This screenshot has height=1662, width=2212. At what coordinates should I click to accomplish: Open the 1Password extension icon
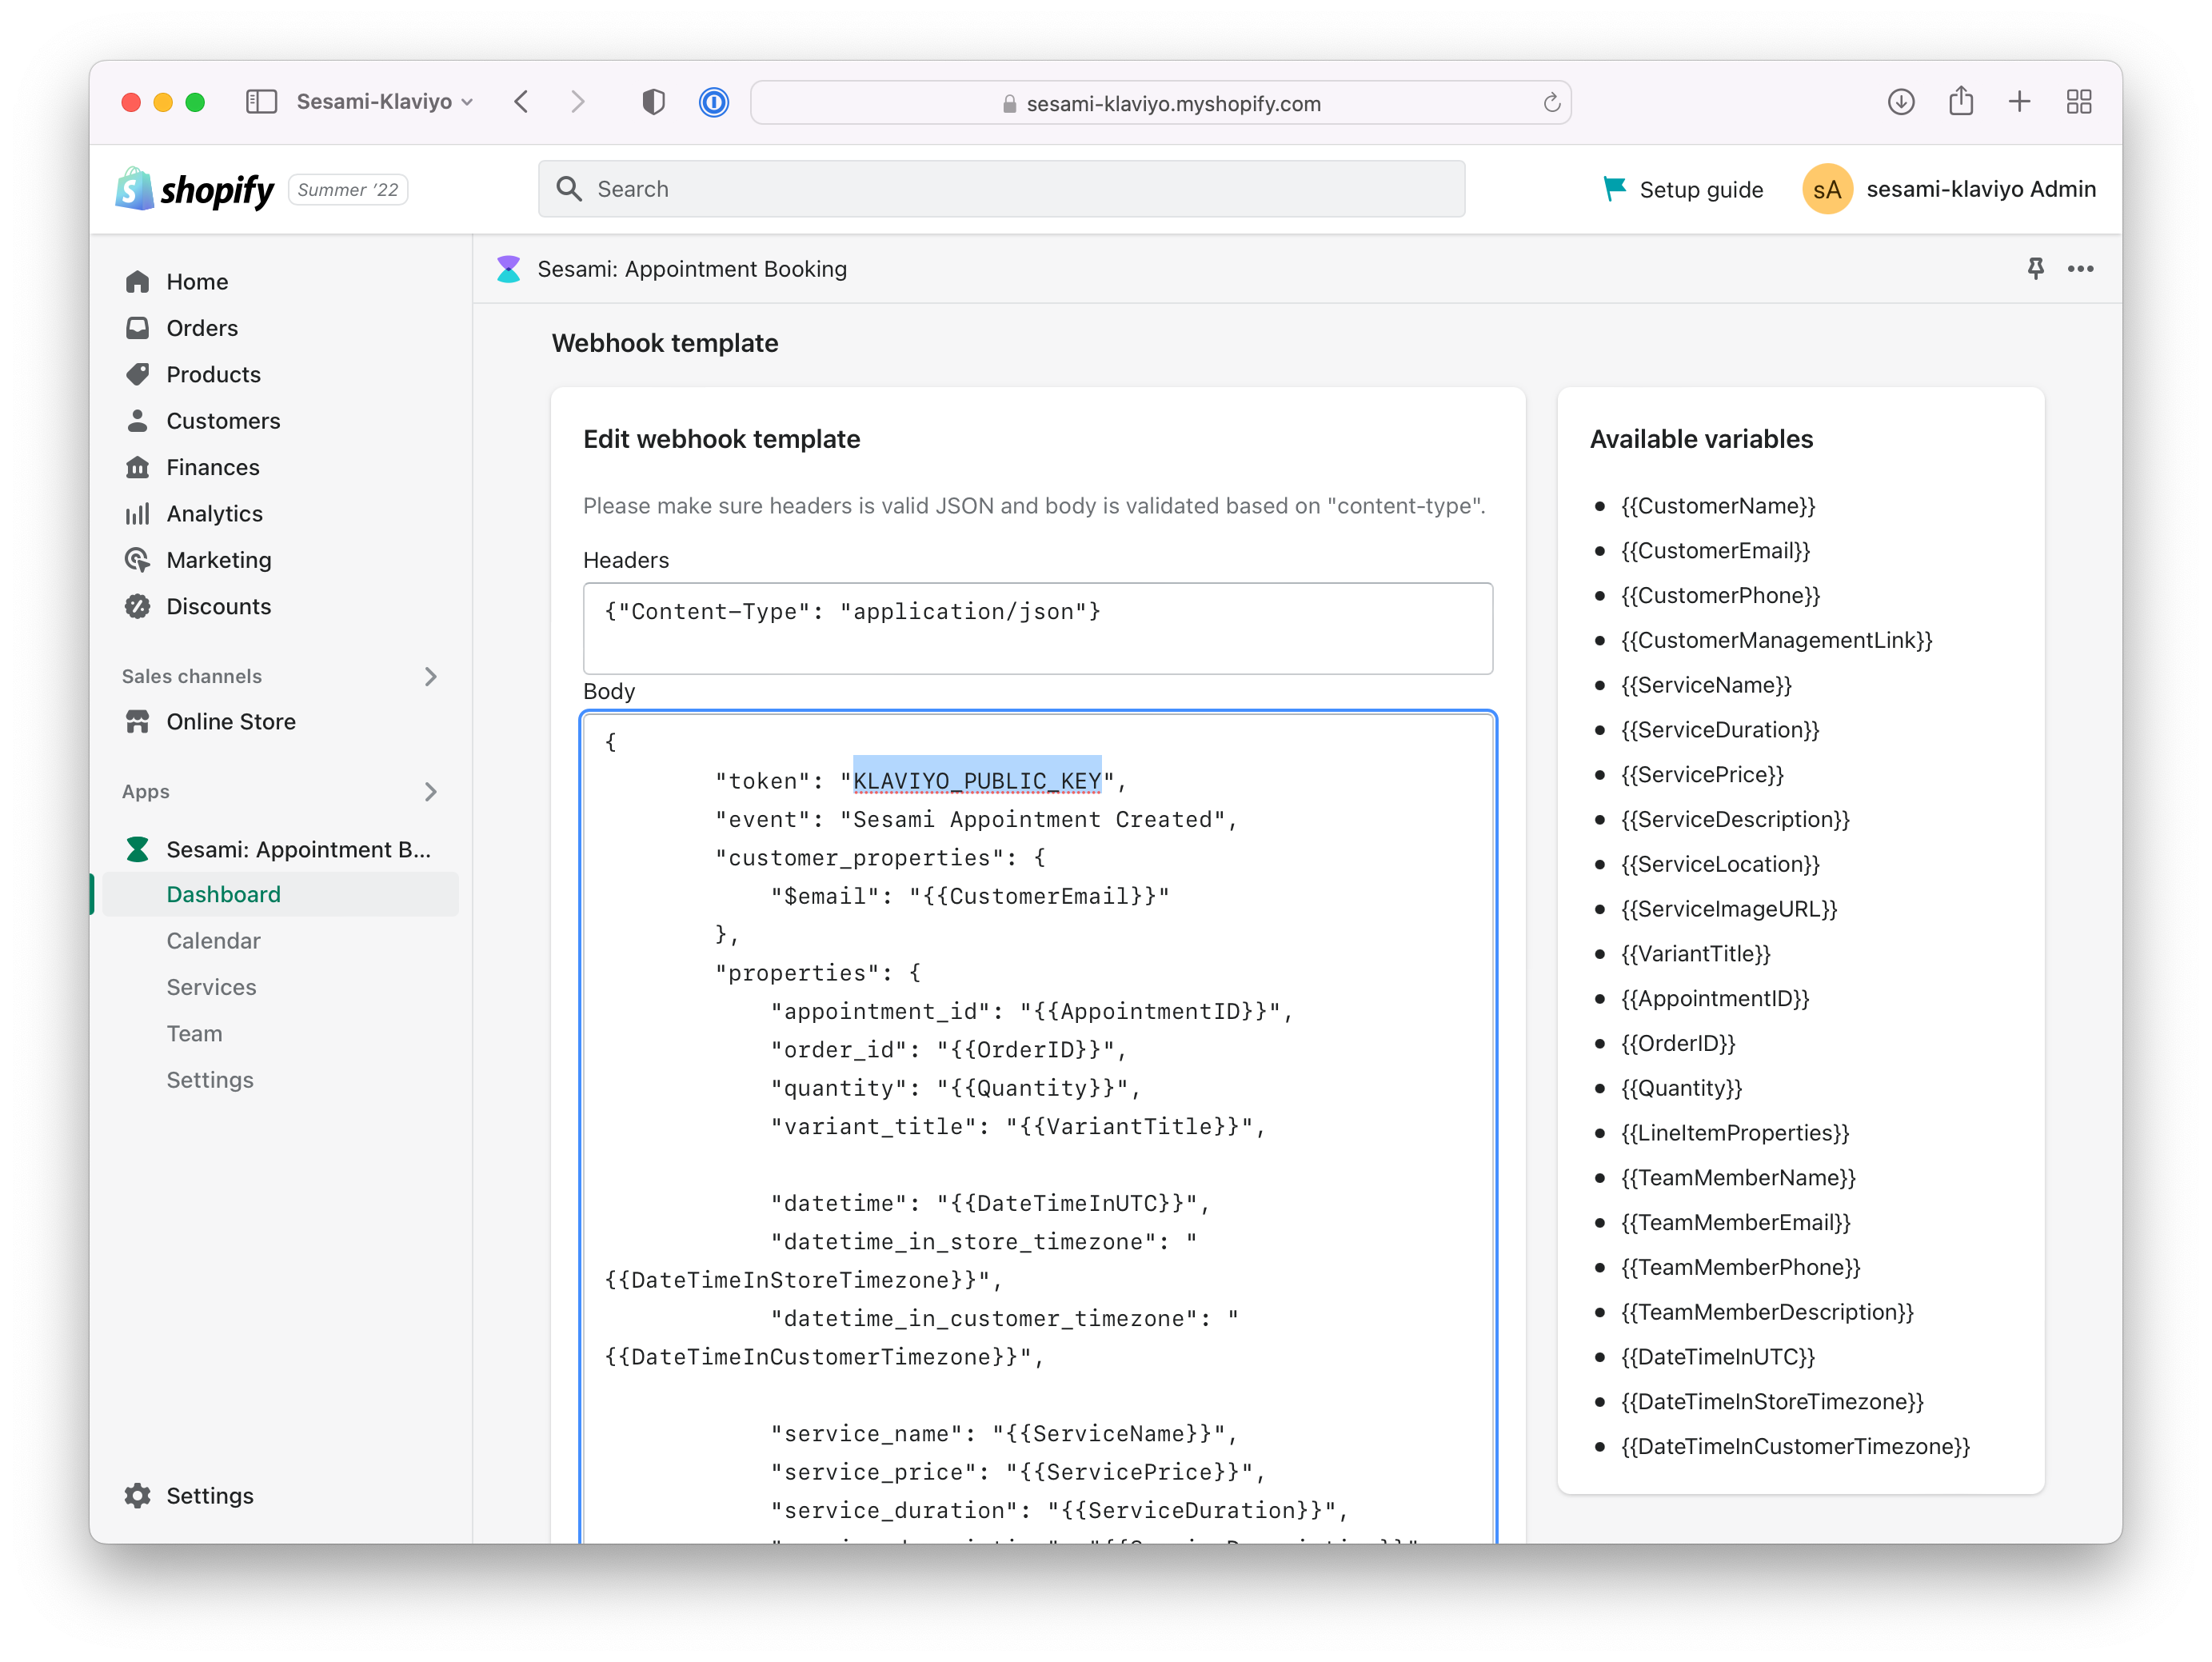pos(713,102)
